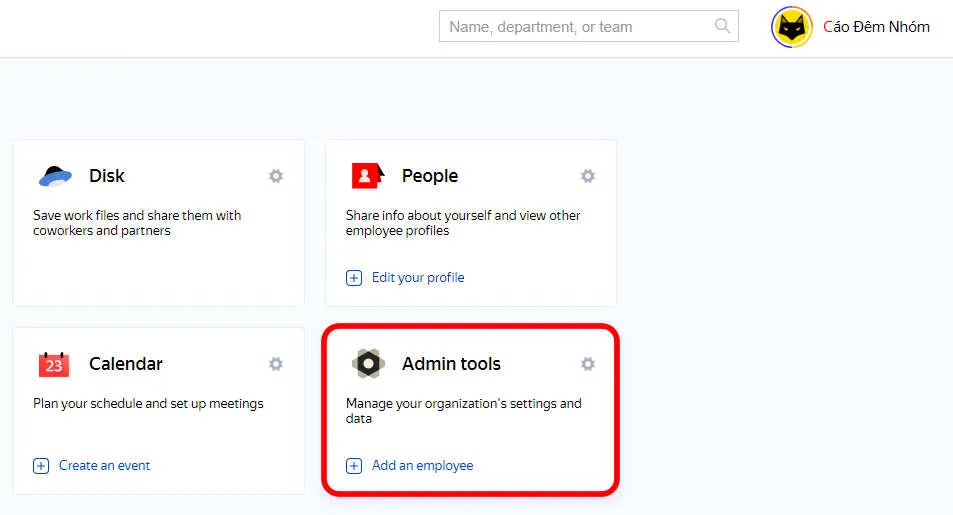Click the red People app icon

(x=367, y=176)
